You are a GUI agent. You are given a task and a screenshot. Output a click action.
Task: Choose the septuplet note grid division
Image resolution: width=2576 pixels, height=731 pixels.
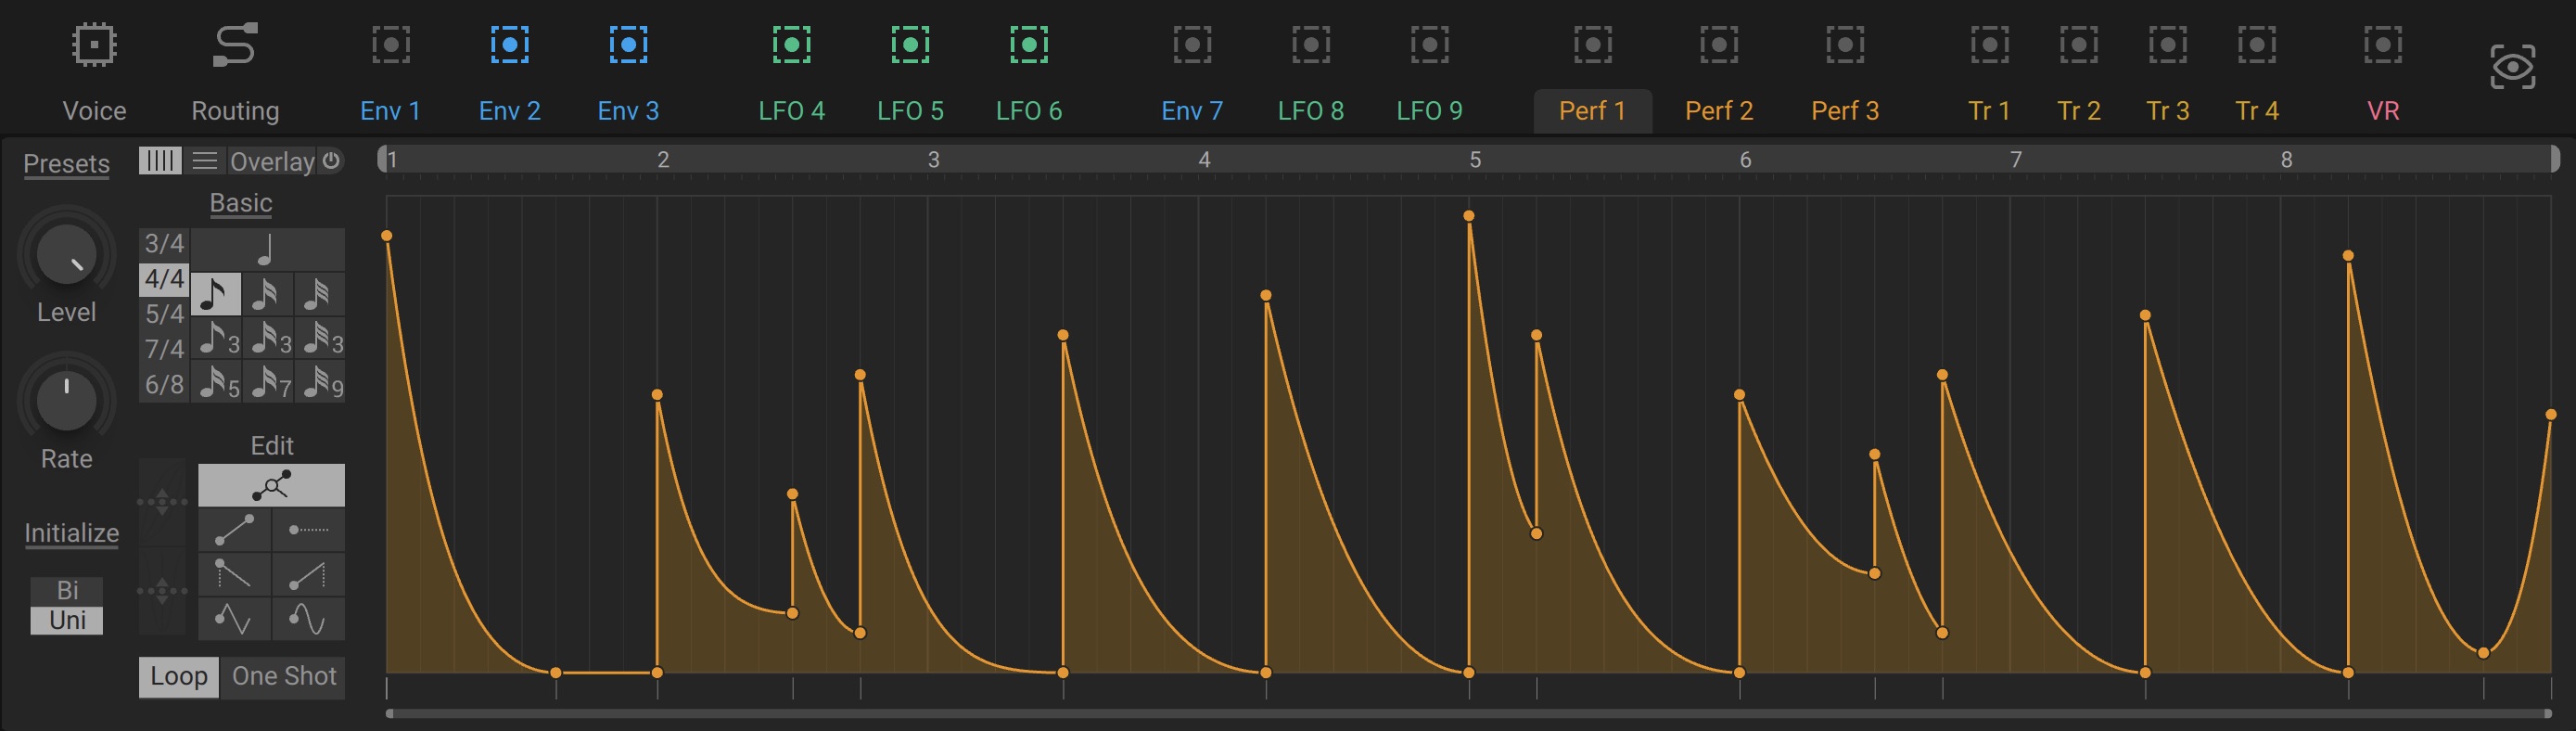tap(267, 382)
